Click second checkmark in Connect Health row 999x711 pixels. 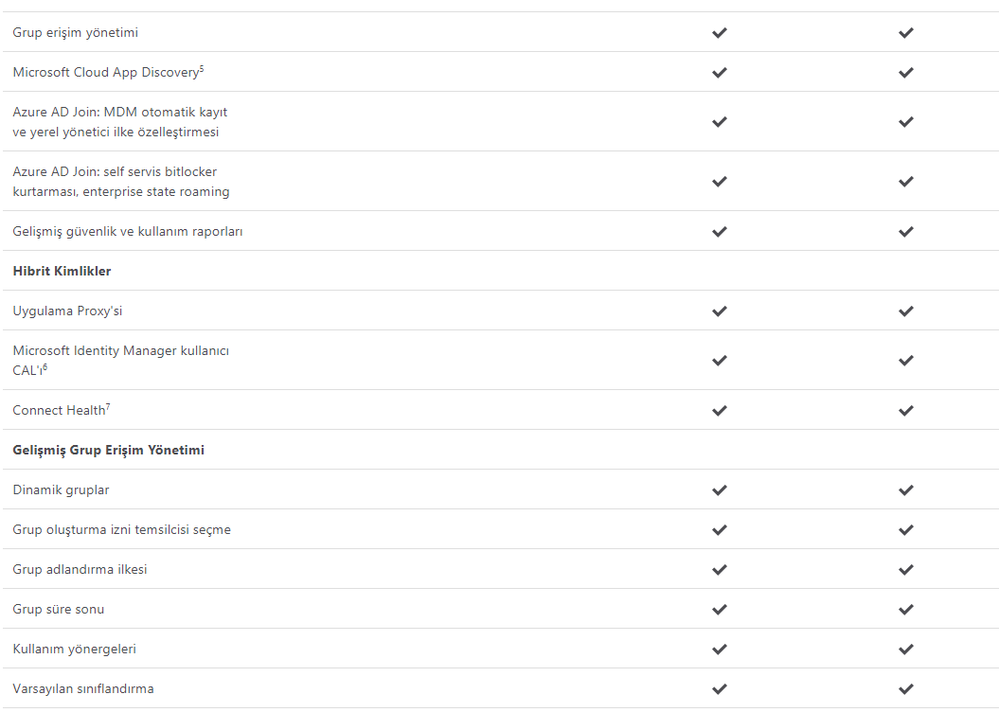coord(906,411)
